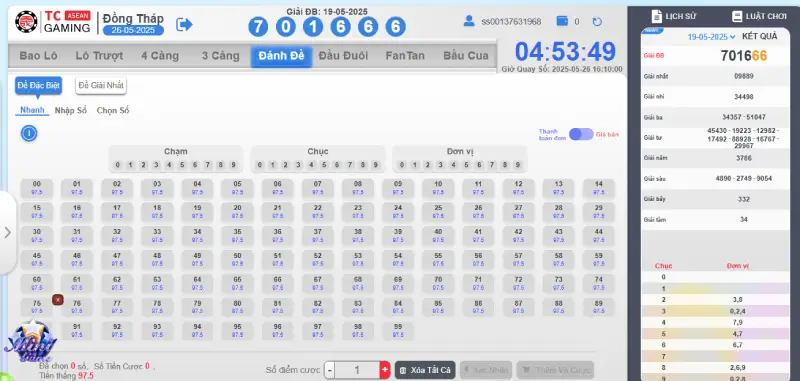The width and height of the screenshot is (800, 381).
Task: Open the blue info icon
Action: (29, 134)
